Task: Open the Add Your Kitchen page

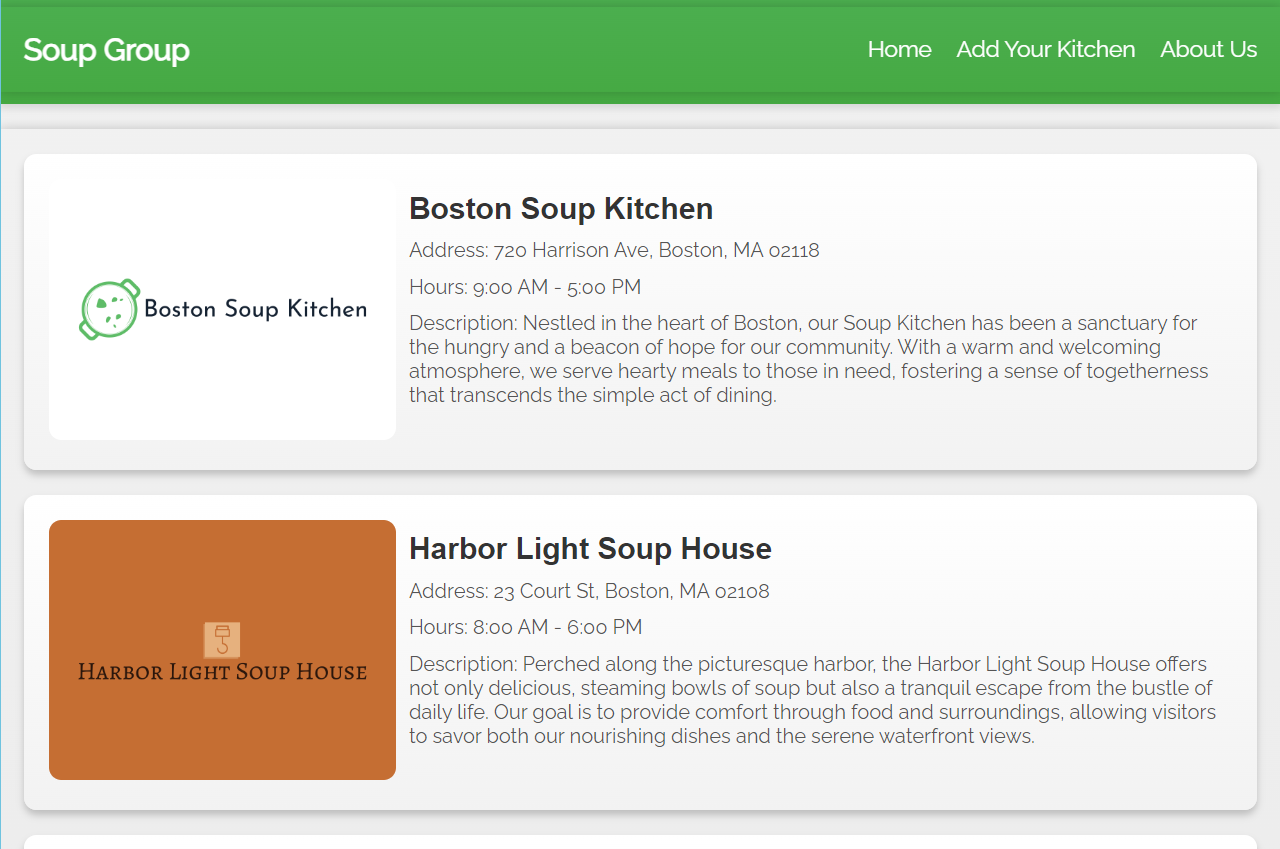Action: point(1045,49)
